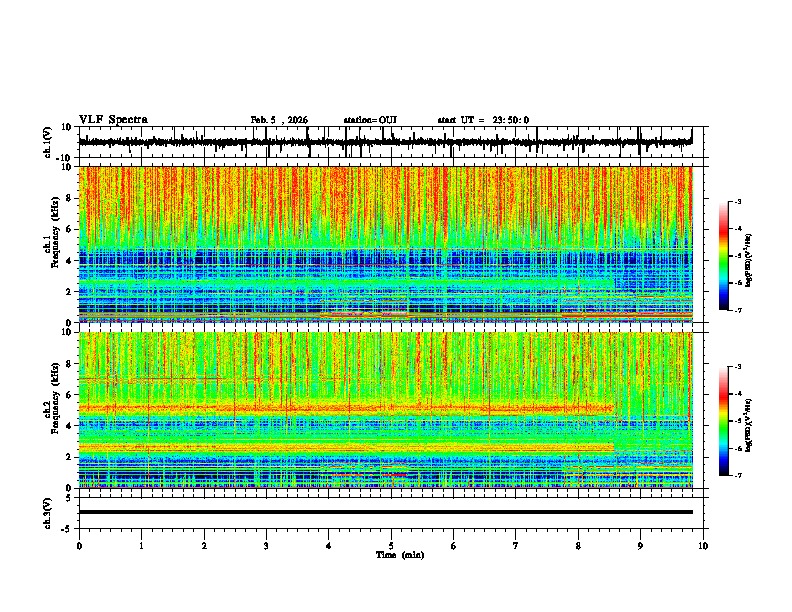
Task: Click the time-axis tick label "3" at bottom
Action: point(266,546)
